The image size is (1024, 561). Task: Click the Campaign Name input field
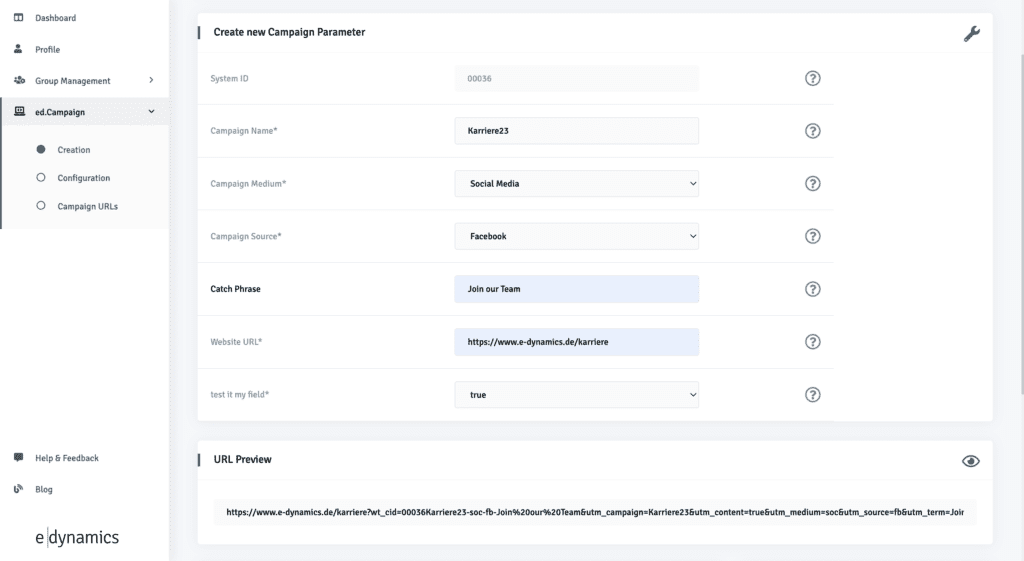tap(576, 131)
